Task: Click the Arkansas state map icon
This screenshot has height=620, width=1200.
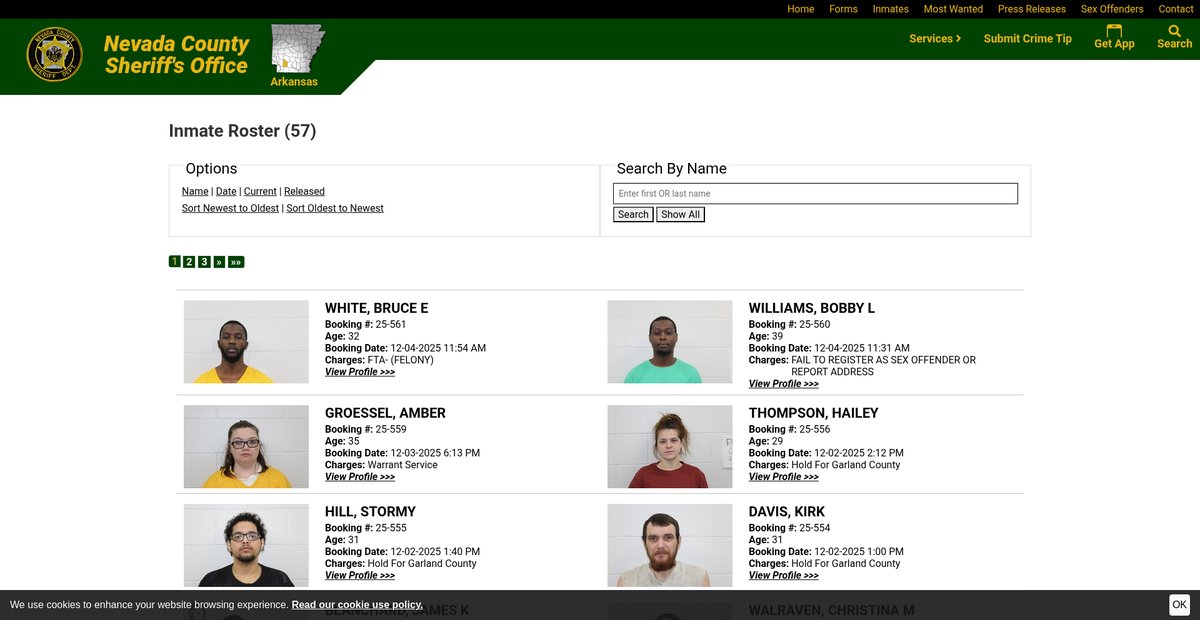Action: coord(298,48)
